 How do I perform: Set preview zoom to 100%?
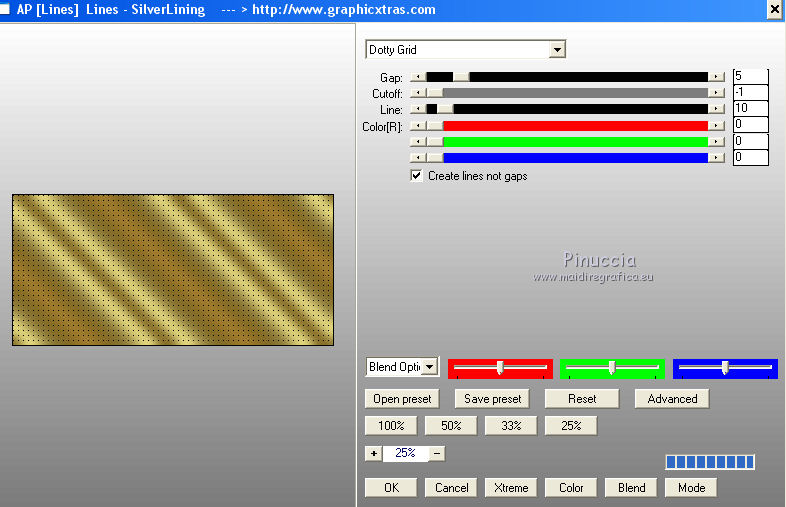tap(391, 426)
